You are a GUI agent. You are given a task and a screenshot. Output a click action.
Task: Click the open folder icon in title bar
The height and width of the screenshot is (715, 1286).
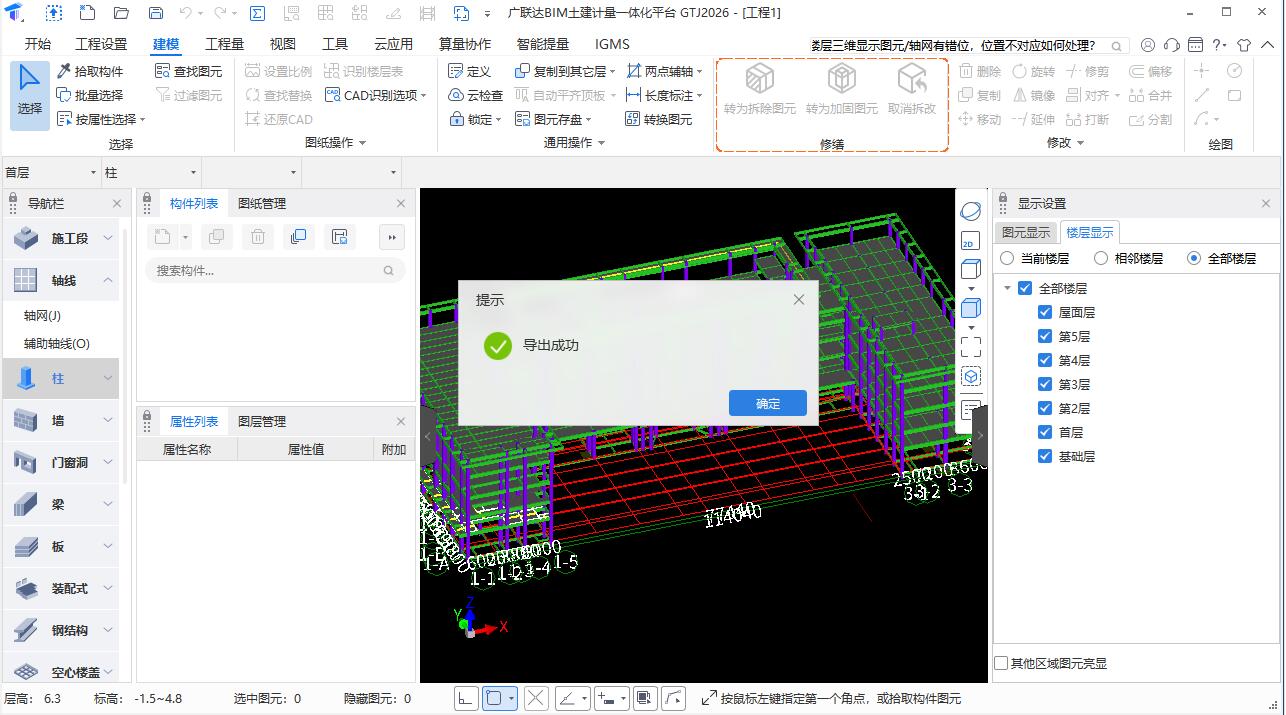click(121, 13)
